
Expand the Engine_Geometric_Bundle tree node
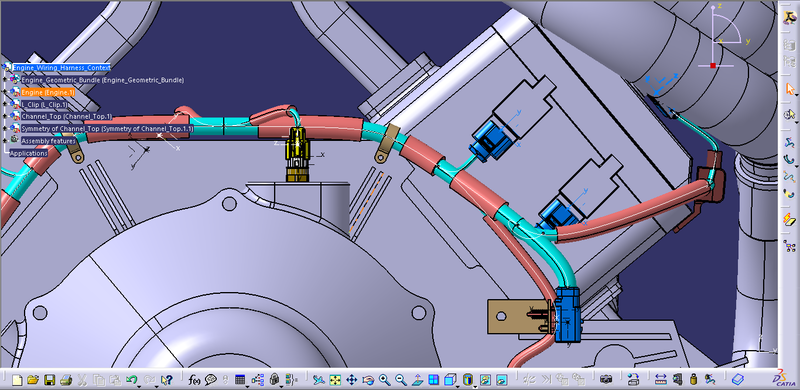click(6, 80)
